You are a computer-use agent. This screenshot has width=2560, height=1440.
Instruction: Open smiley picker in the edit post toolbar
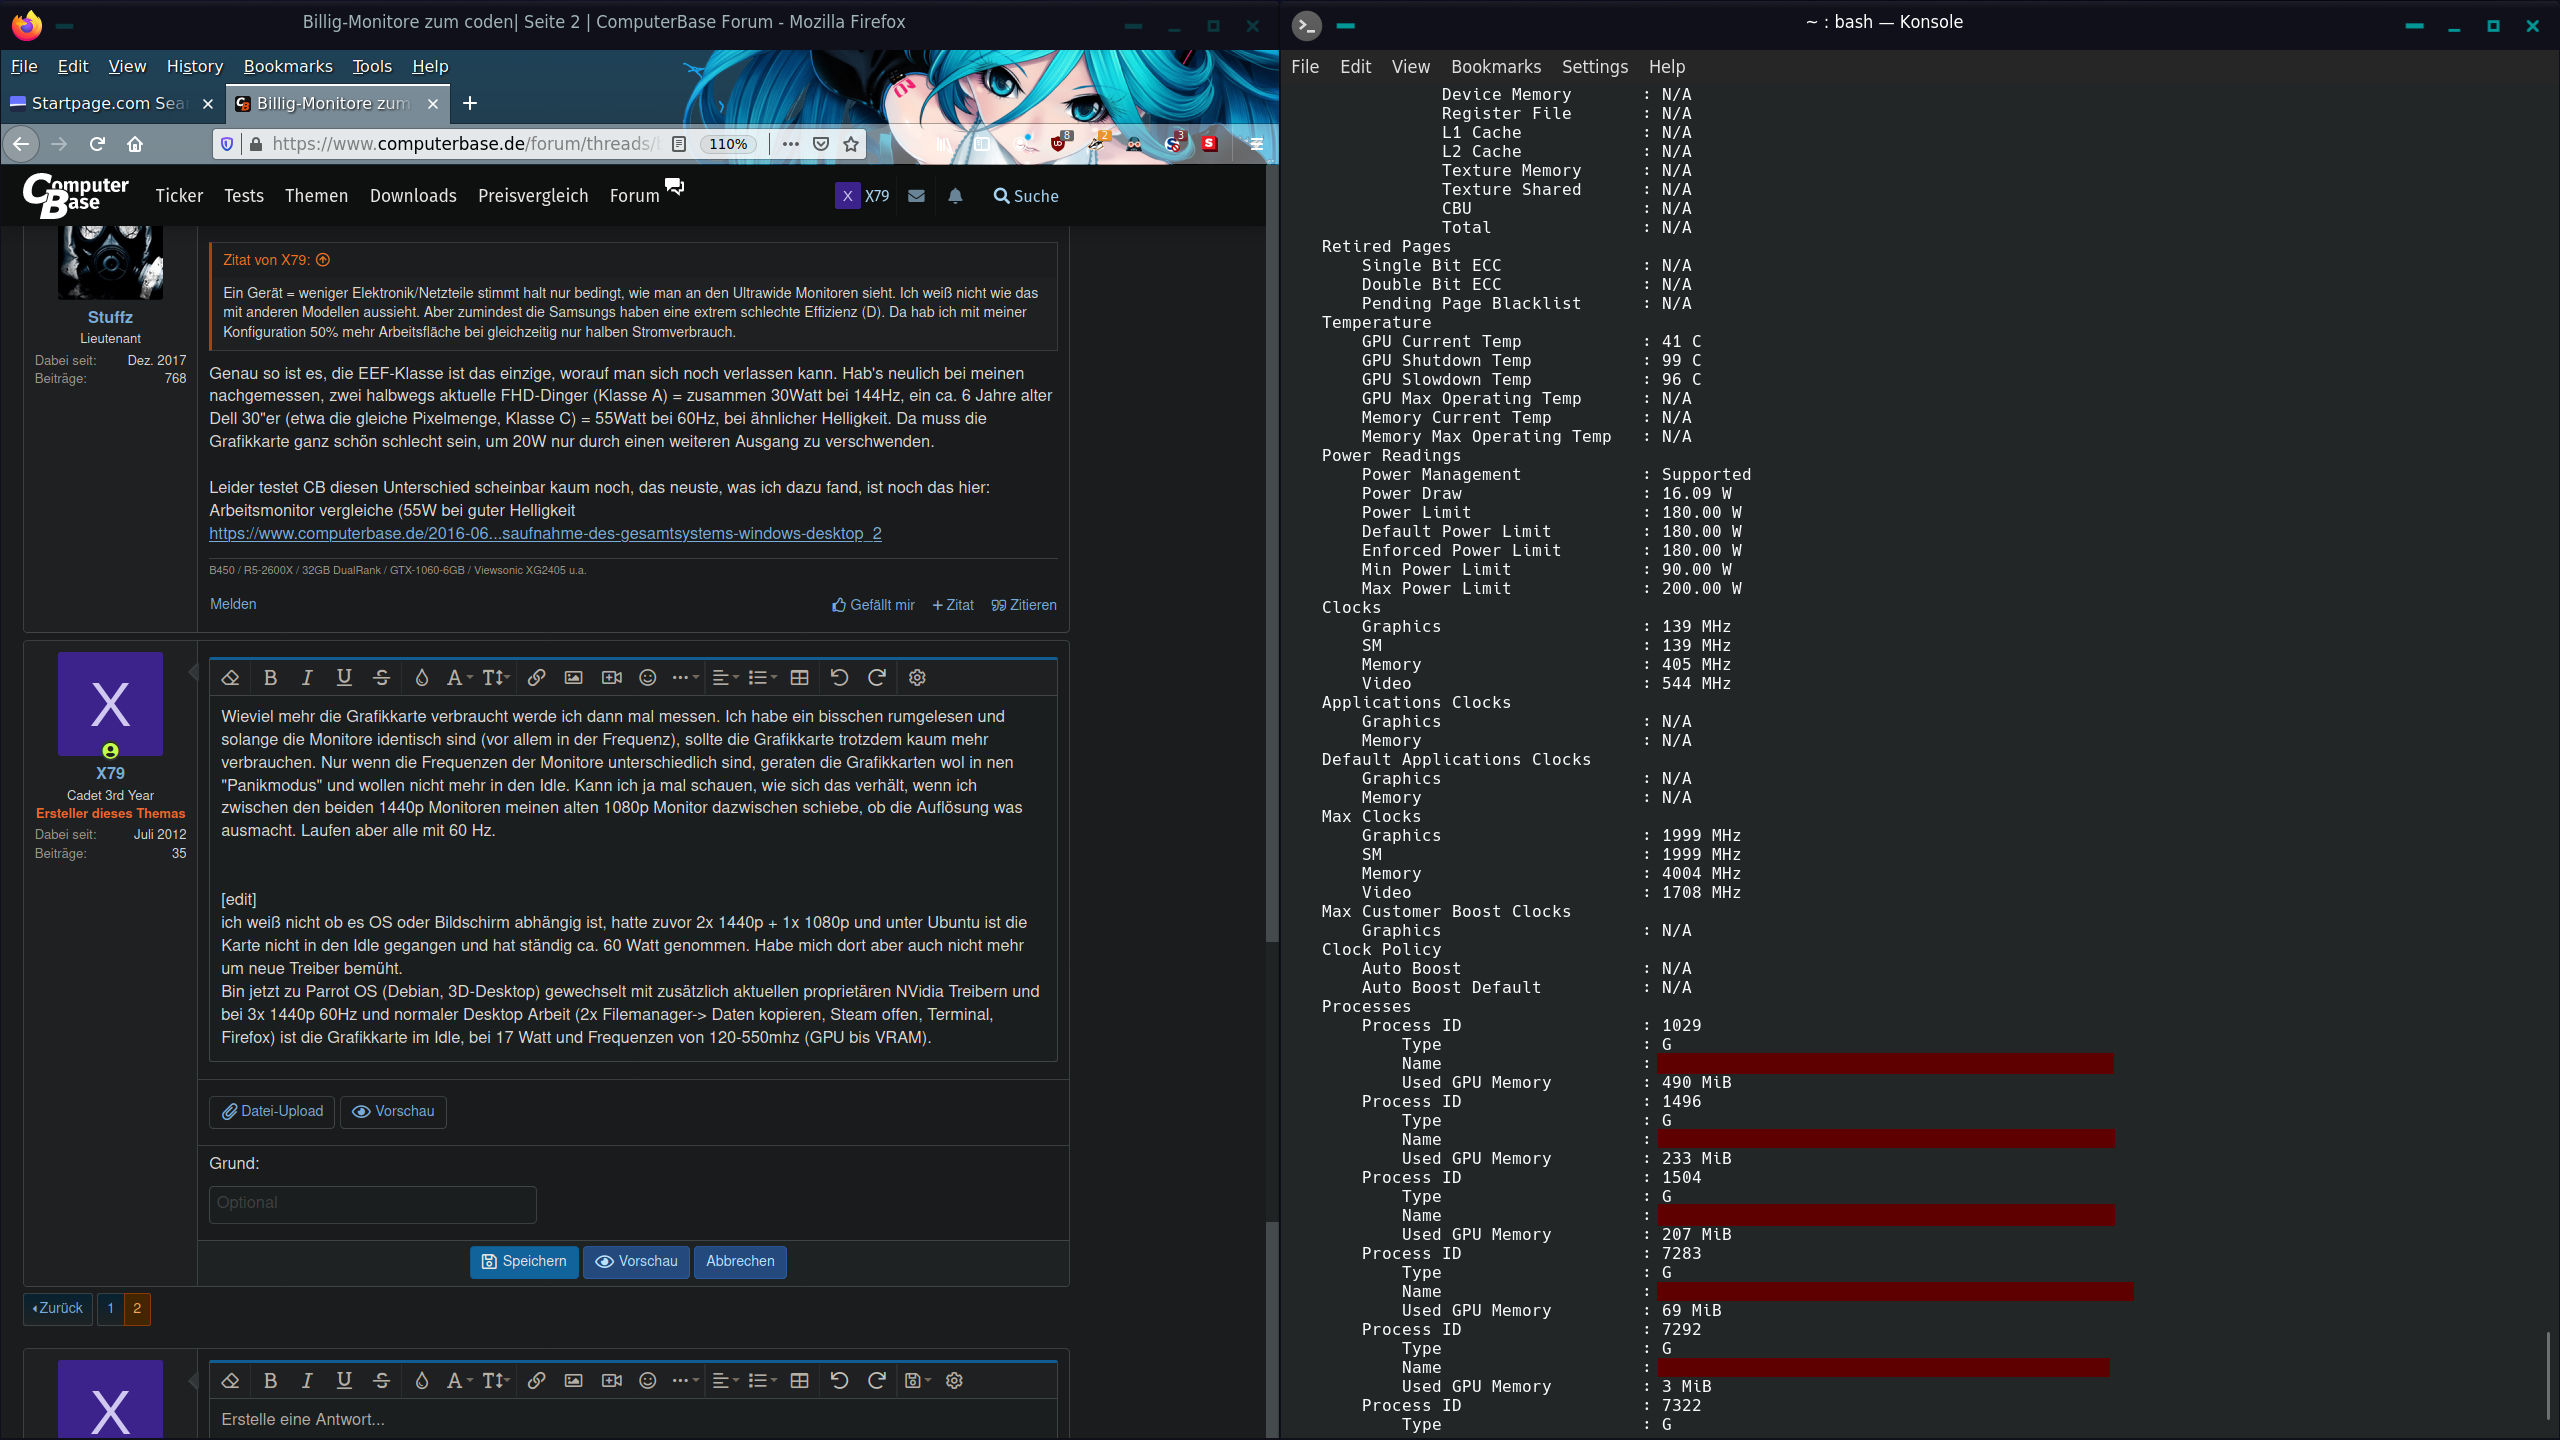click(x=648, y=677)
